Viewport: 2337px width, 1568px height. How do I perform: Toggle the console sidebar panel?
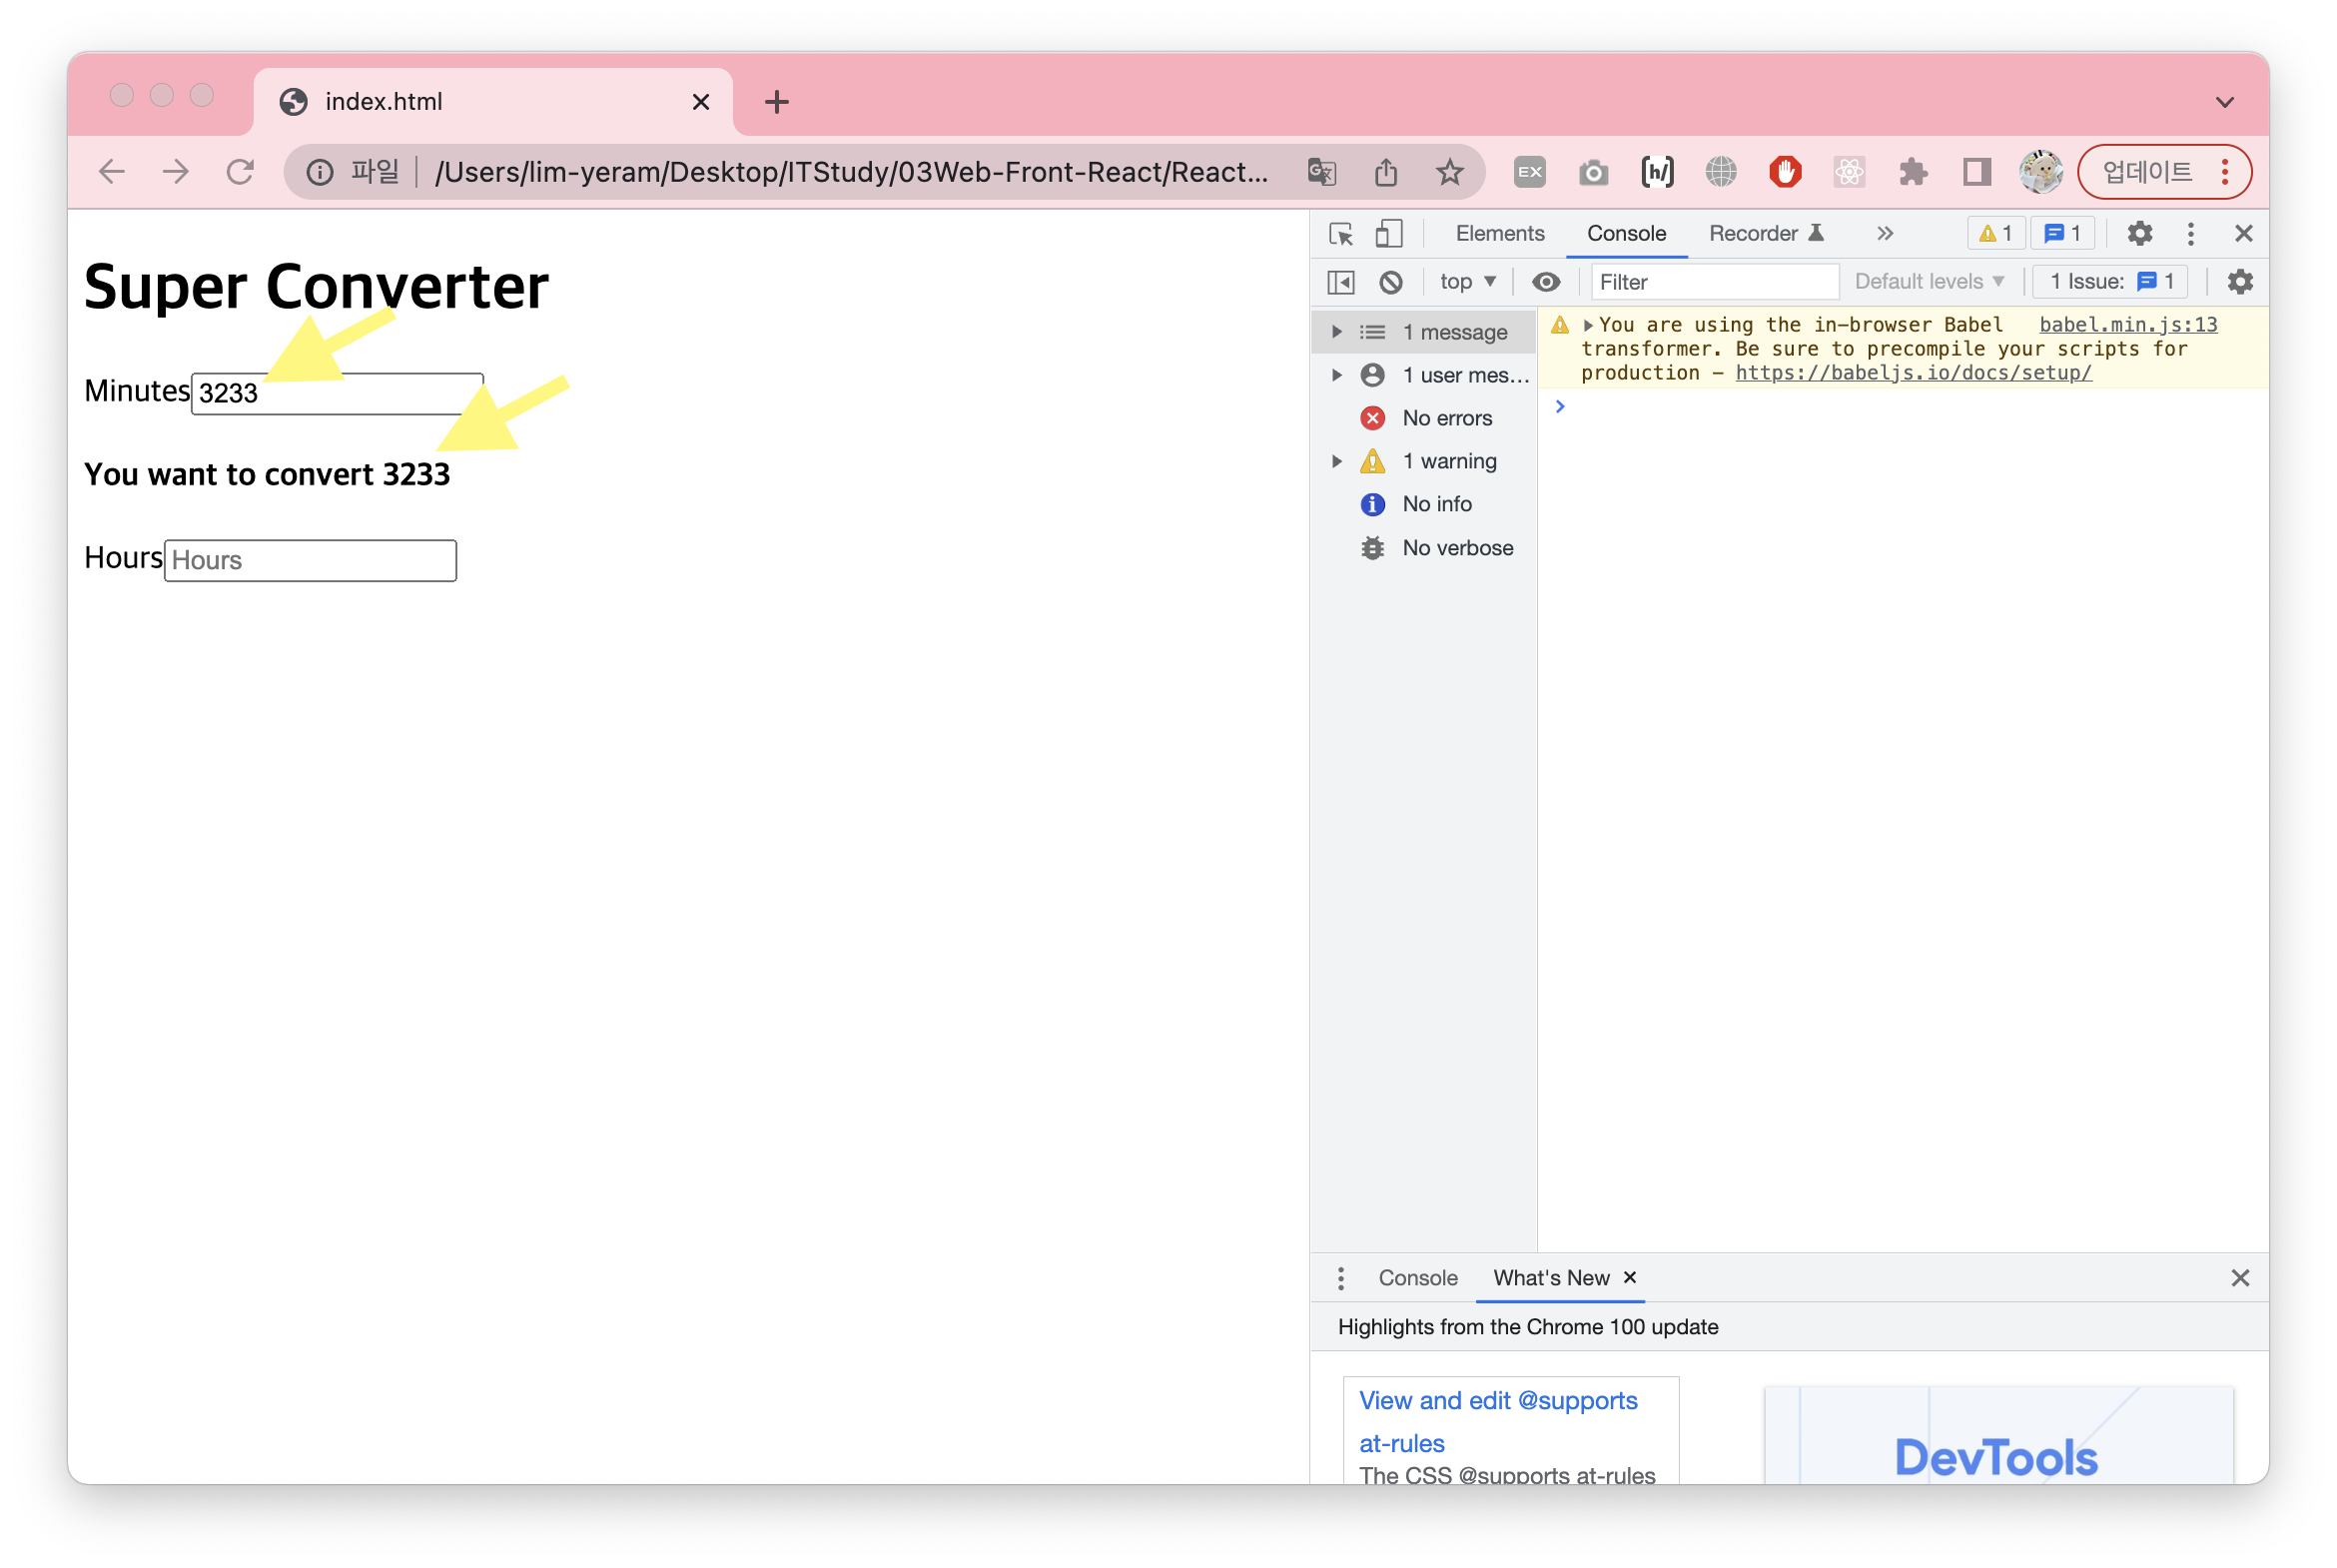coord(1340,282)
